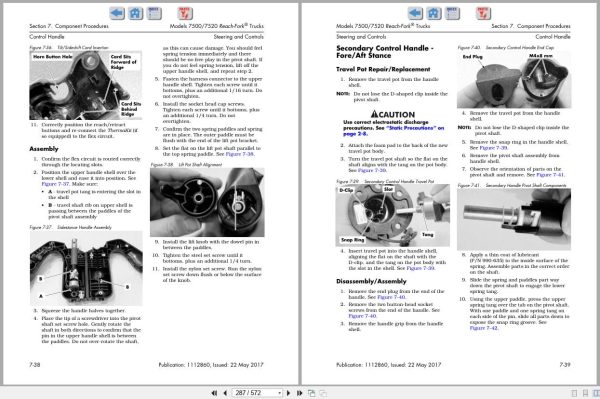Switch to continuous page view icon
The image size is (600, 399).
[x=585, y=393]
